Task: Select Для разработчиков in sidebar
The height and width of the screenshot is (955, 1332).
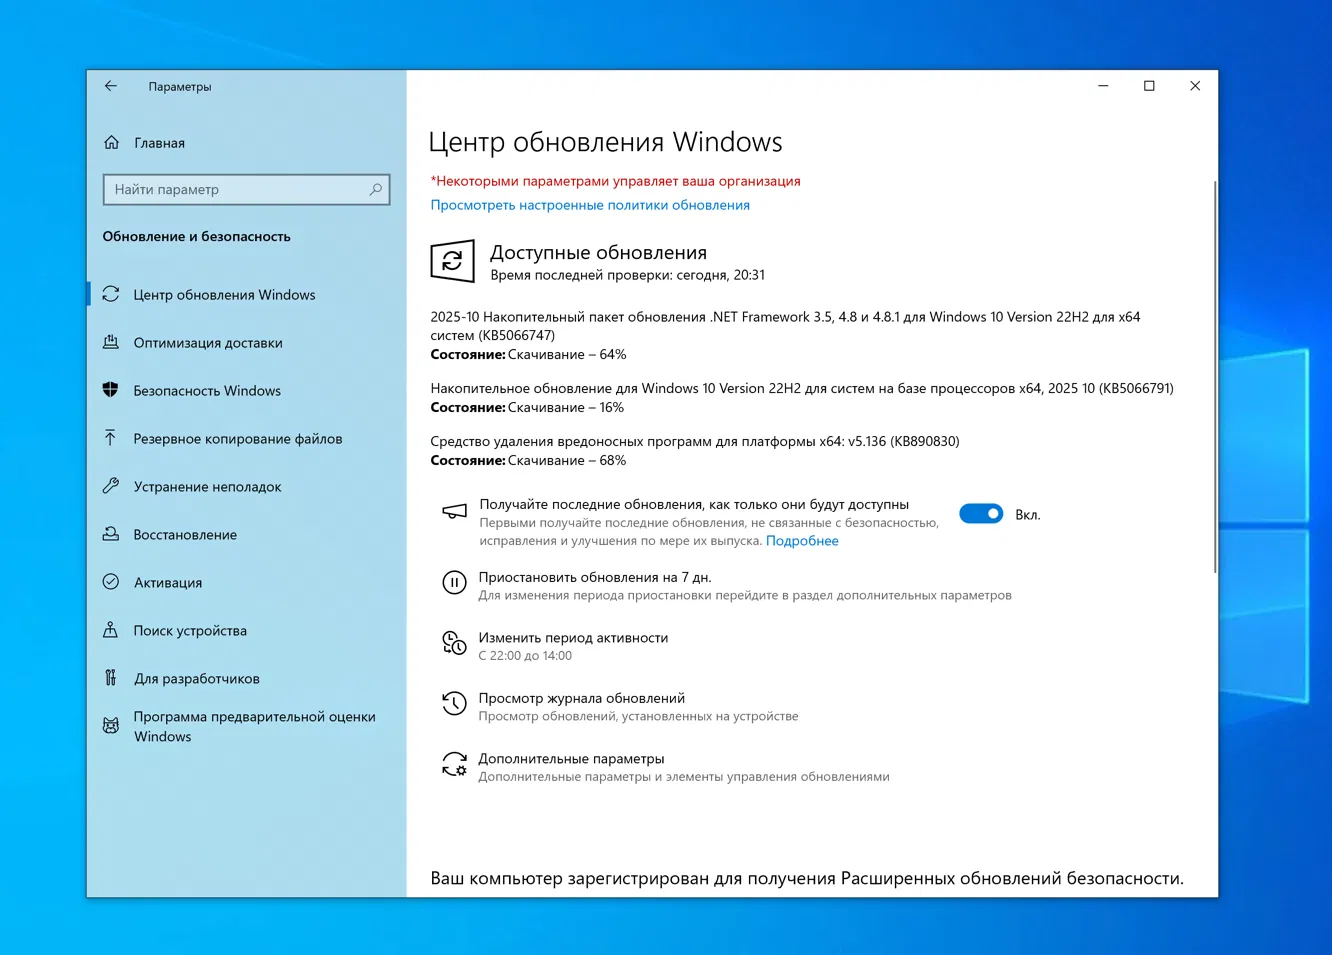Action: click(x=197, y=679)
